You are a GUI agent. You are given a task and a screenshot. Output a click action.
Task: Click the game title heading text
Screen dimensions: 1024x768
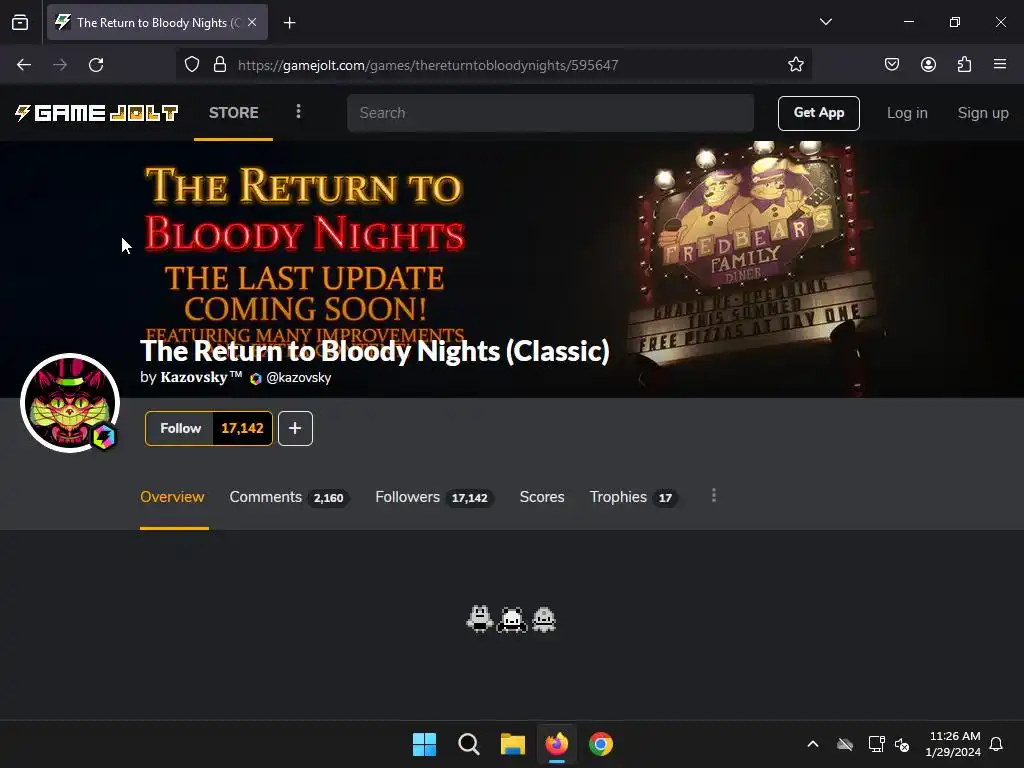click(x=375, y=351)
